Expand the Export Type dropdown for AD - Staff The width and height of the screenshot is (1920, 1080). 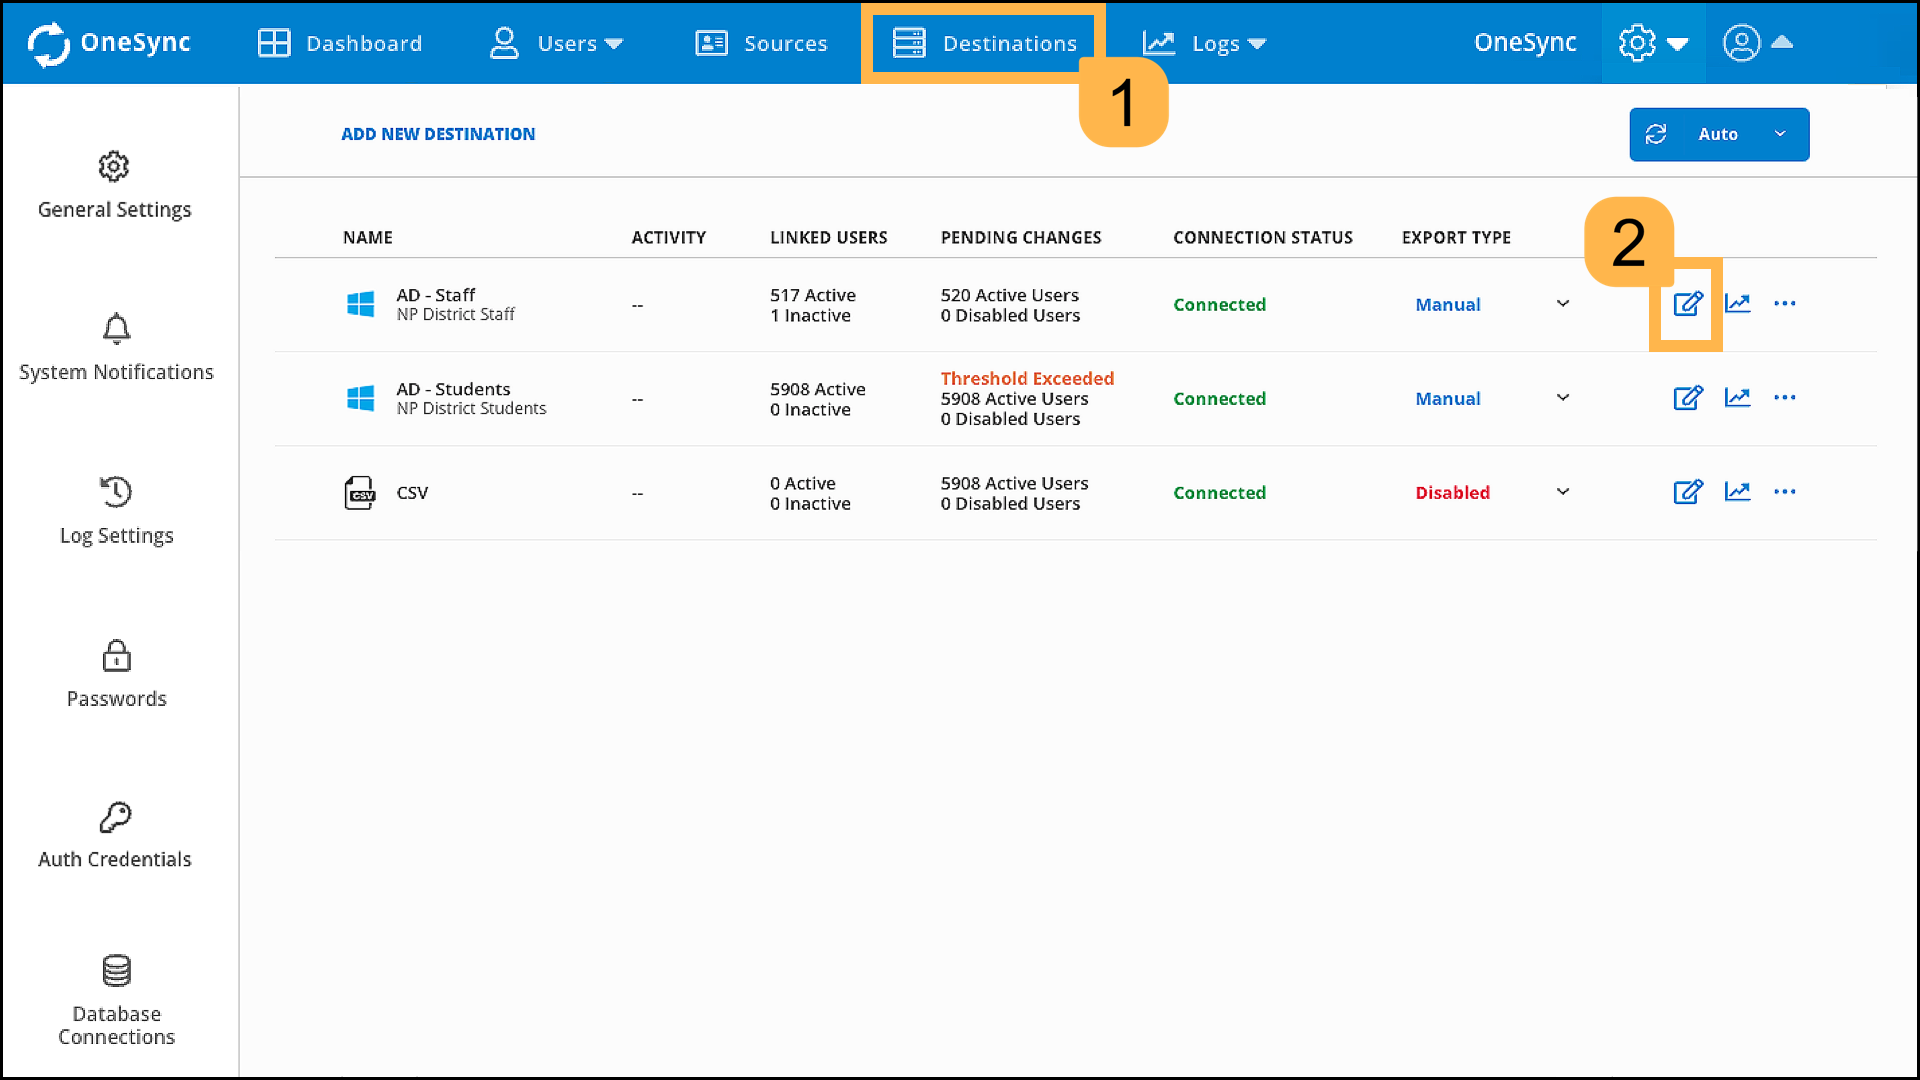pos(1562,304)
